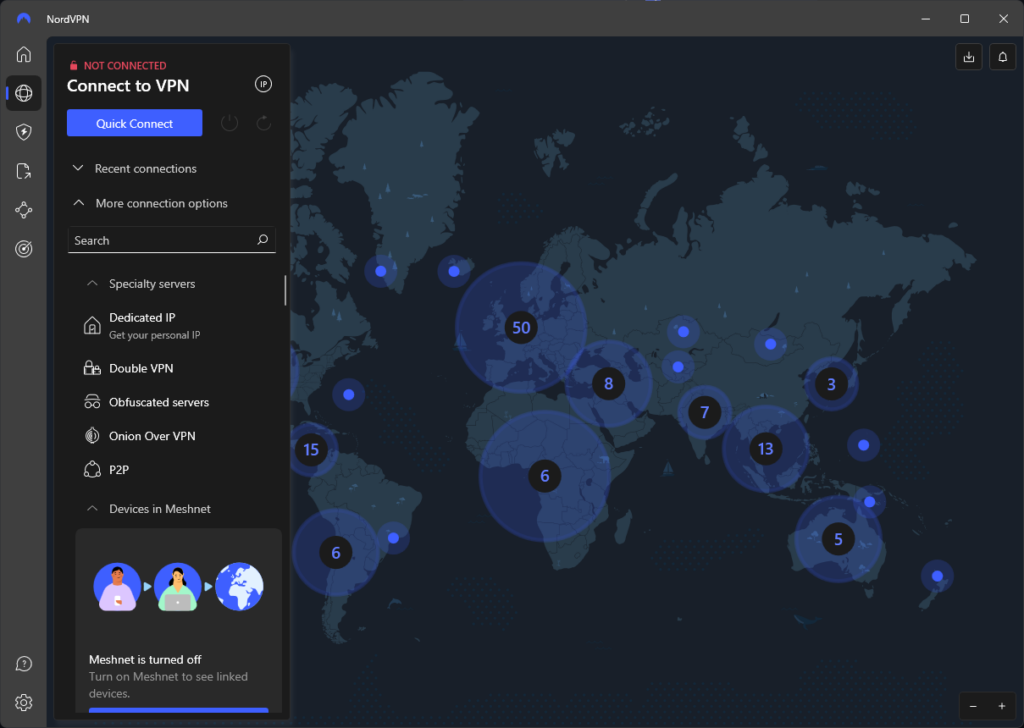Image resolution: width=1024 pixels, height=728 pixels.
Task: Click the Search input field
Action: click(171, 240)
